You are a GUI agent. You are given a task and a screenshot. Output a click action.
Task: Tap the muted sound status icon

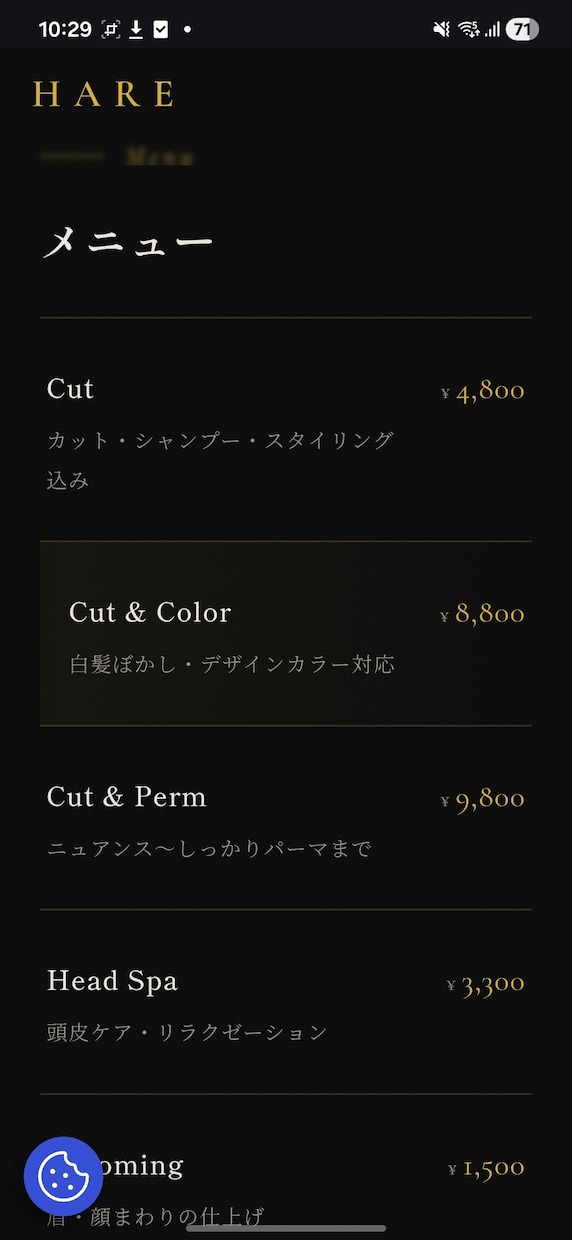pos(441,29)
